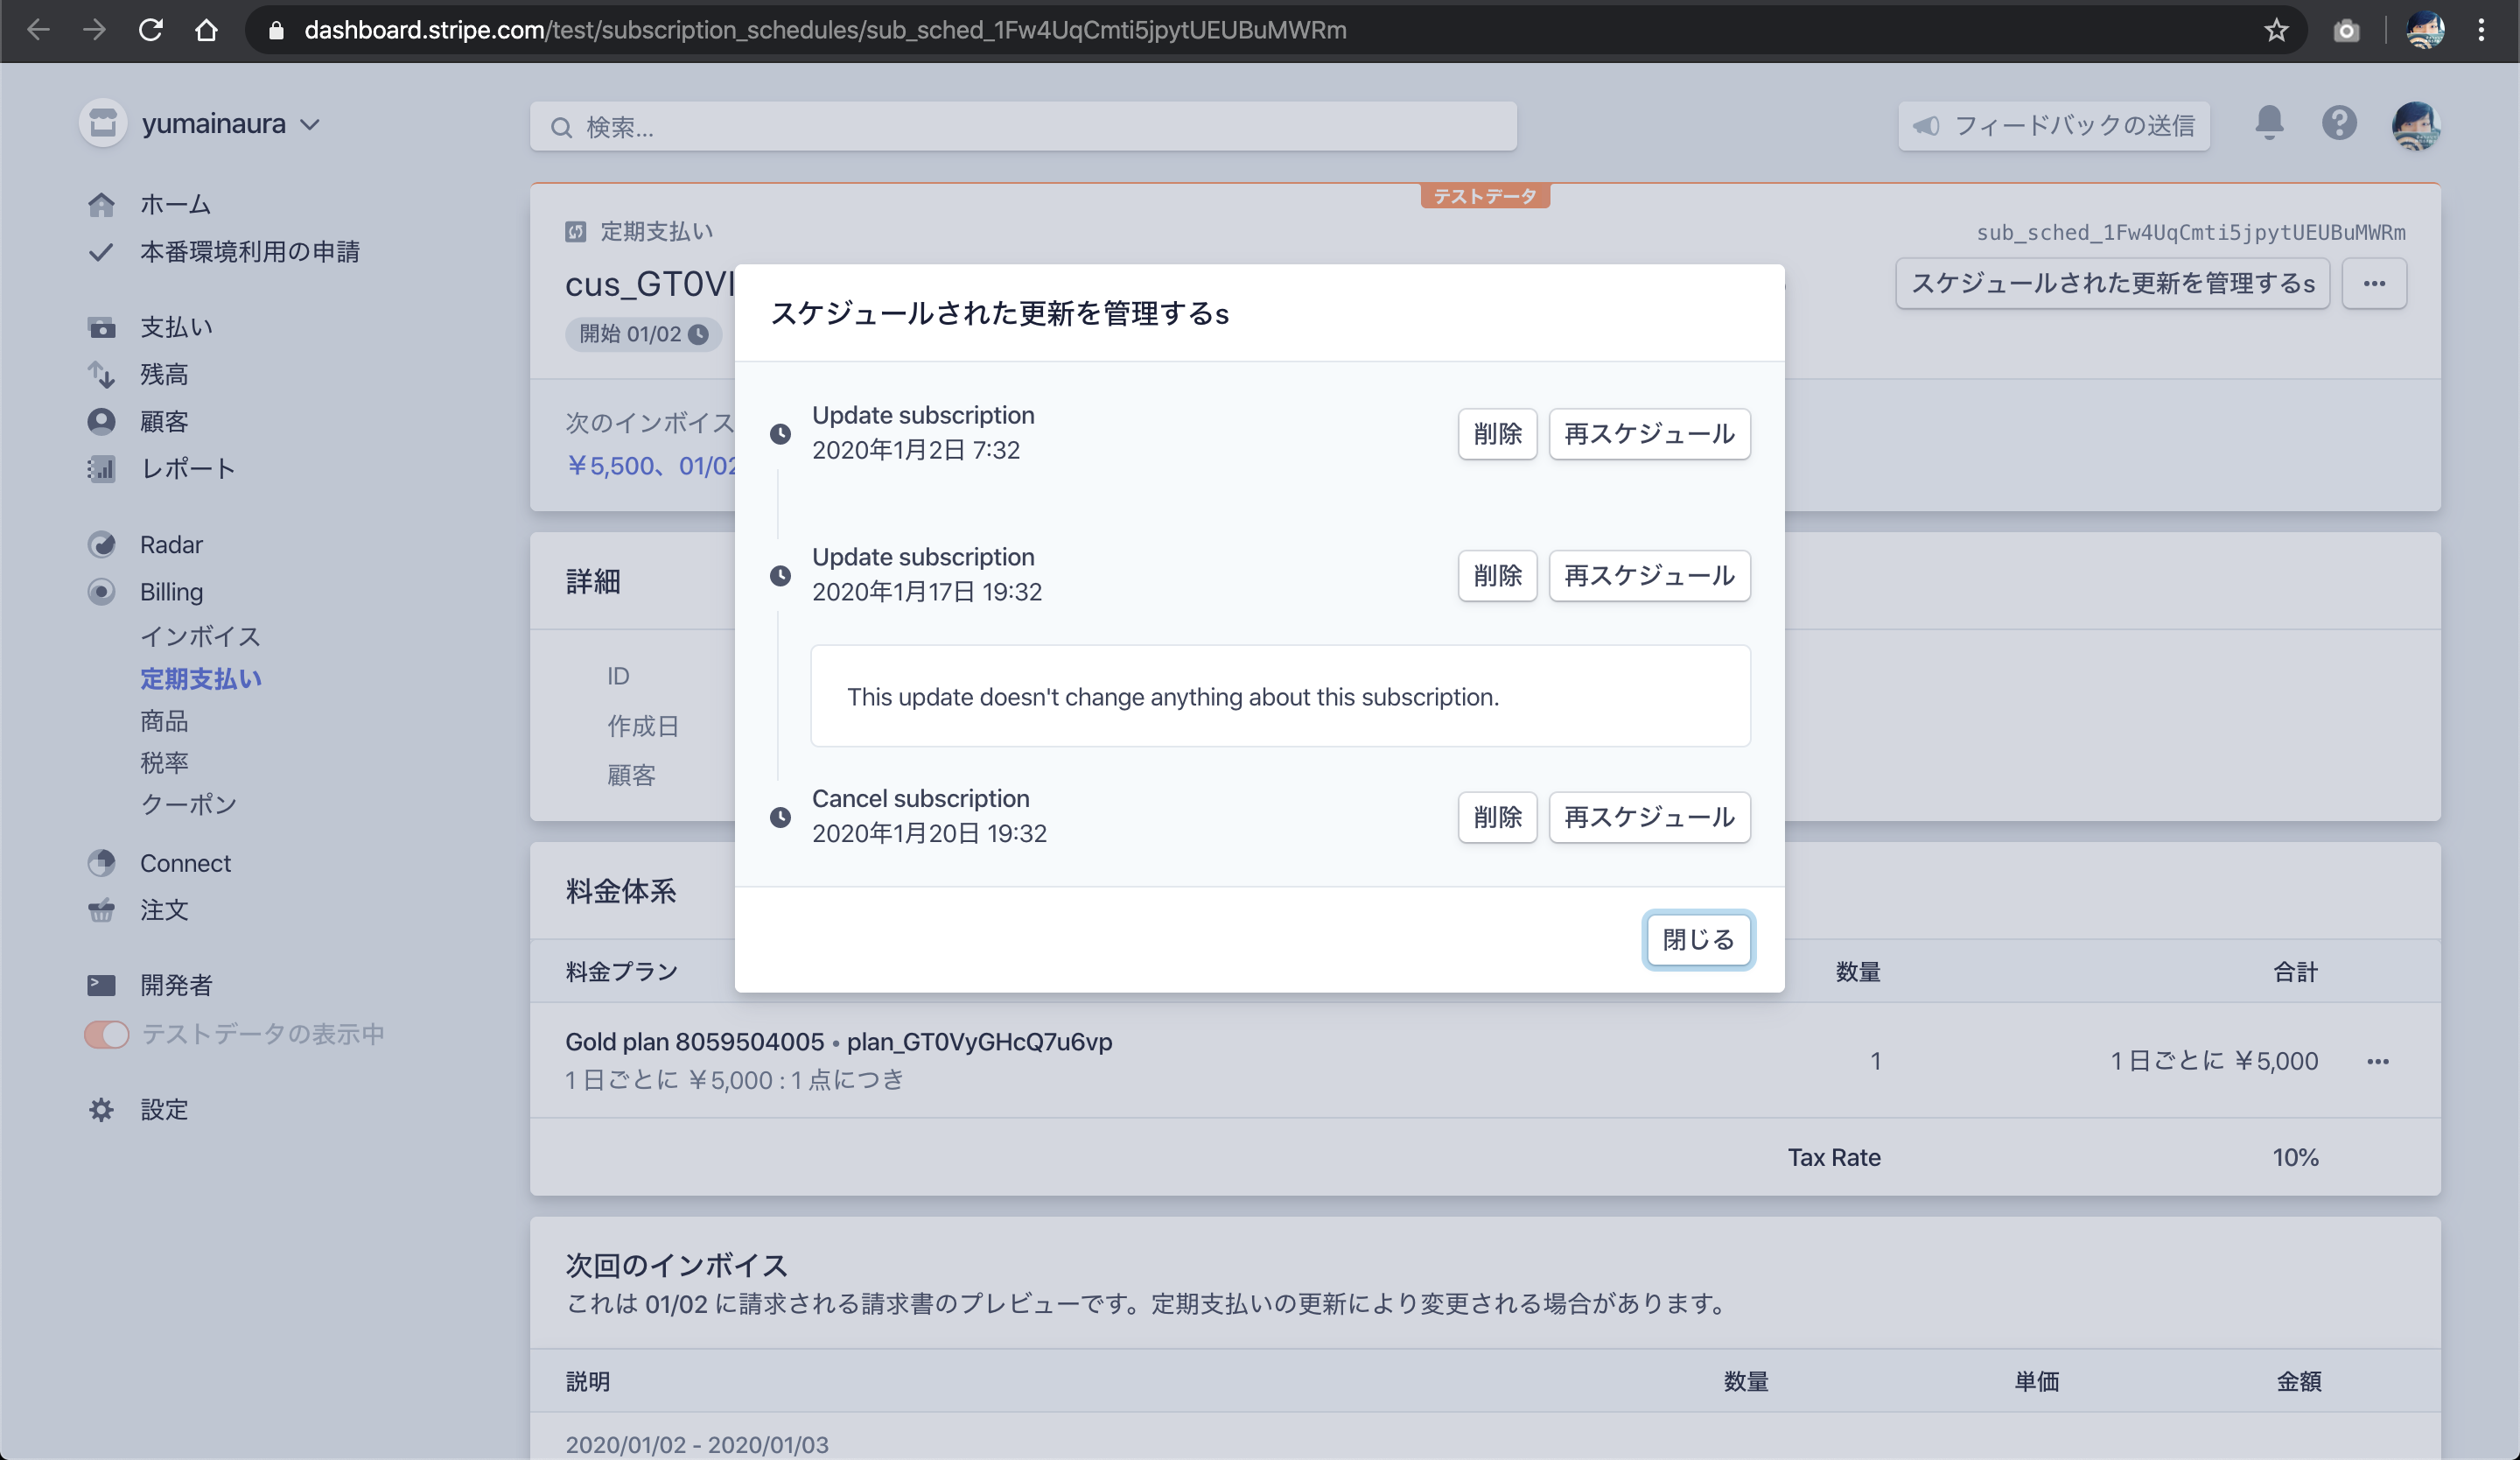Open the ellipsis menu beside schedule button
The image size is (2520, 1460).
[2374, 284]
